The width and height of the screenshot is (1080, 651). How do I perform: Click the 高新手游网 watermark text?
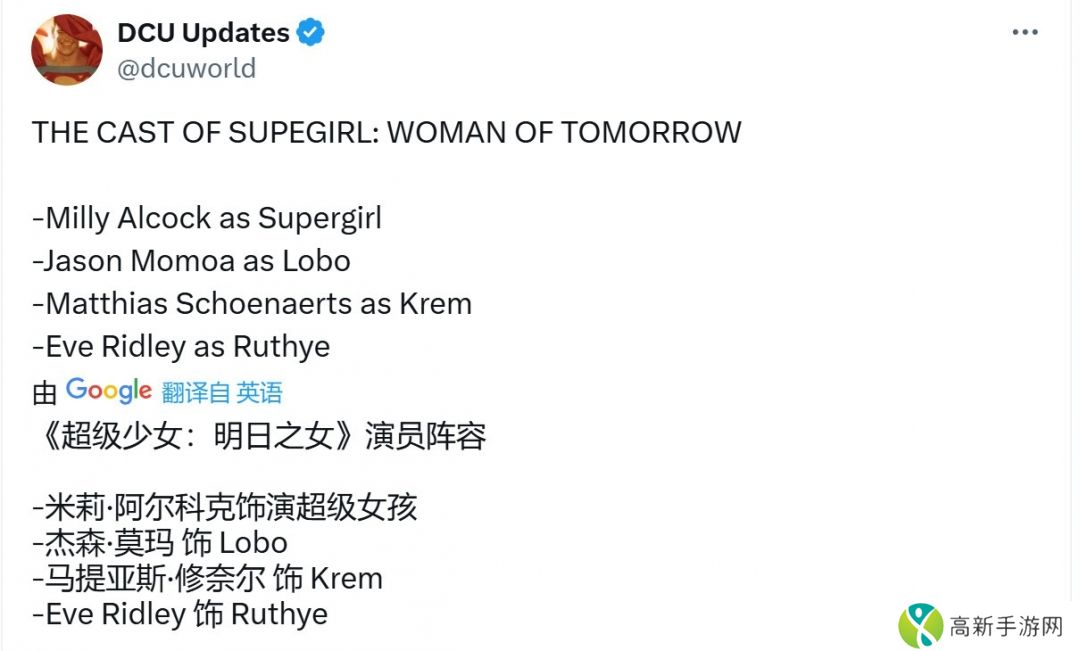[x=1005, y=627]
